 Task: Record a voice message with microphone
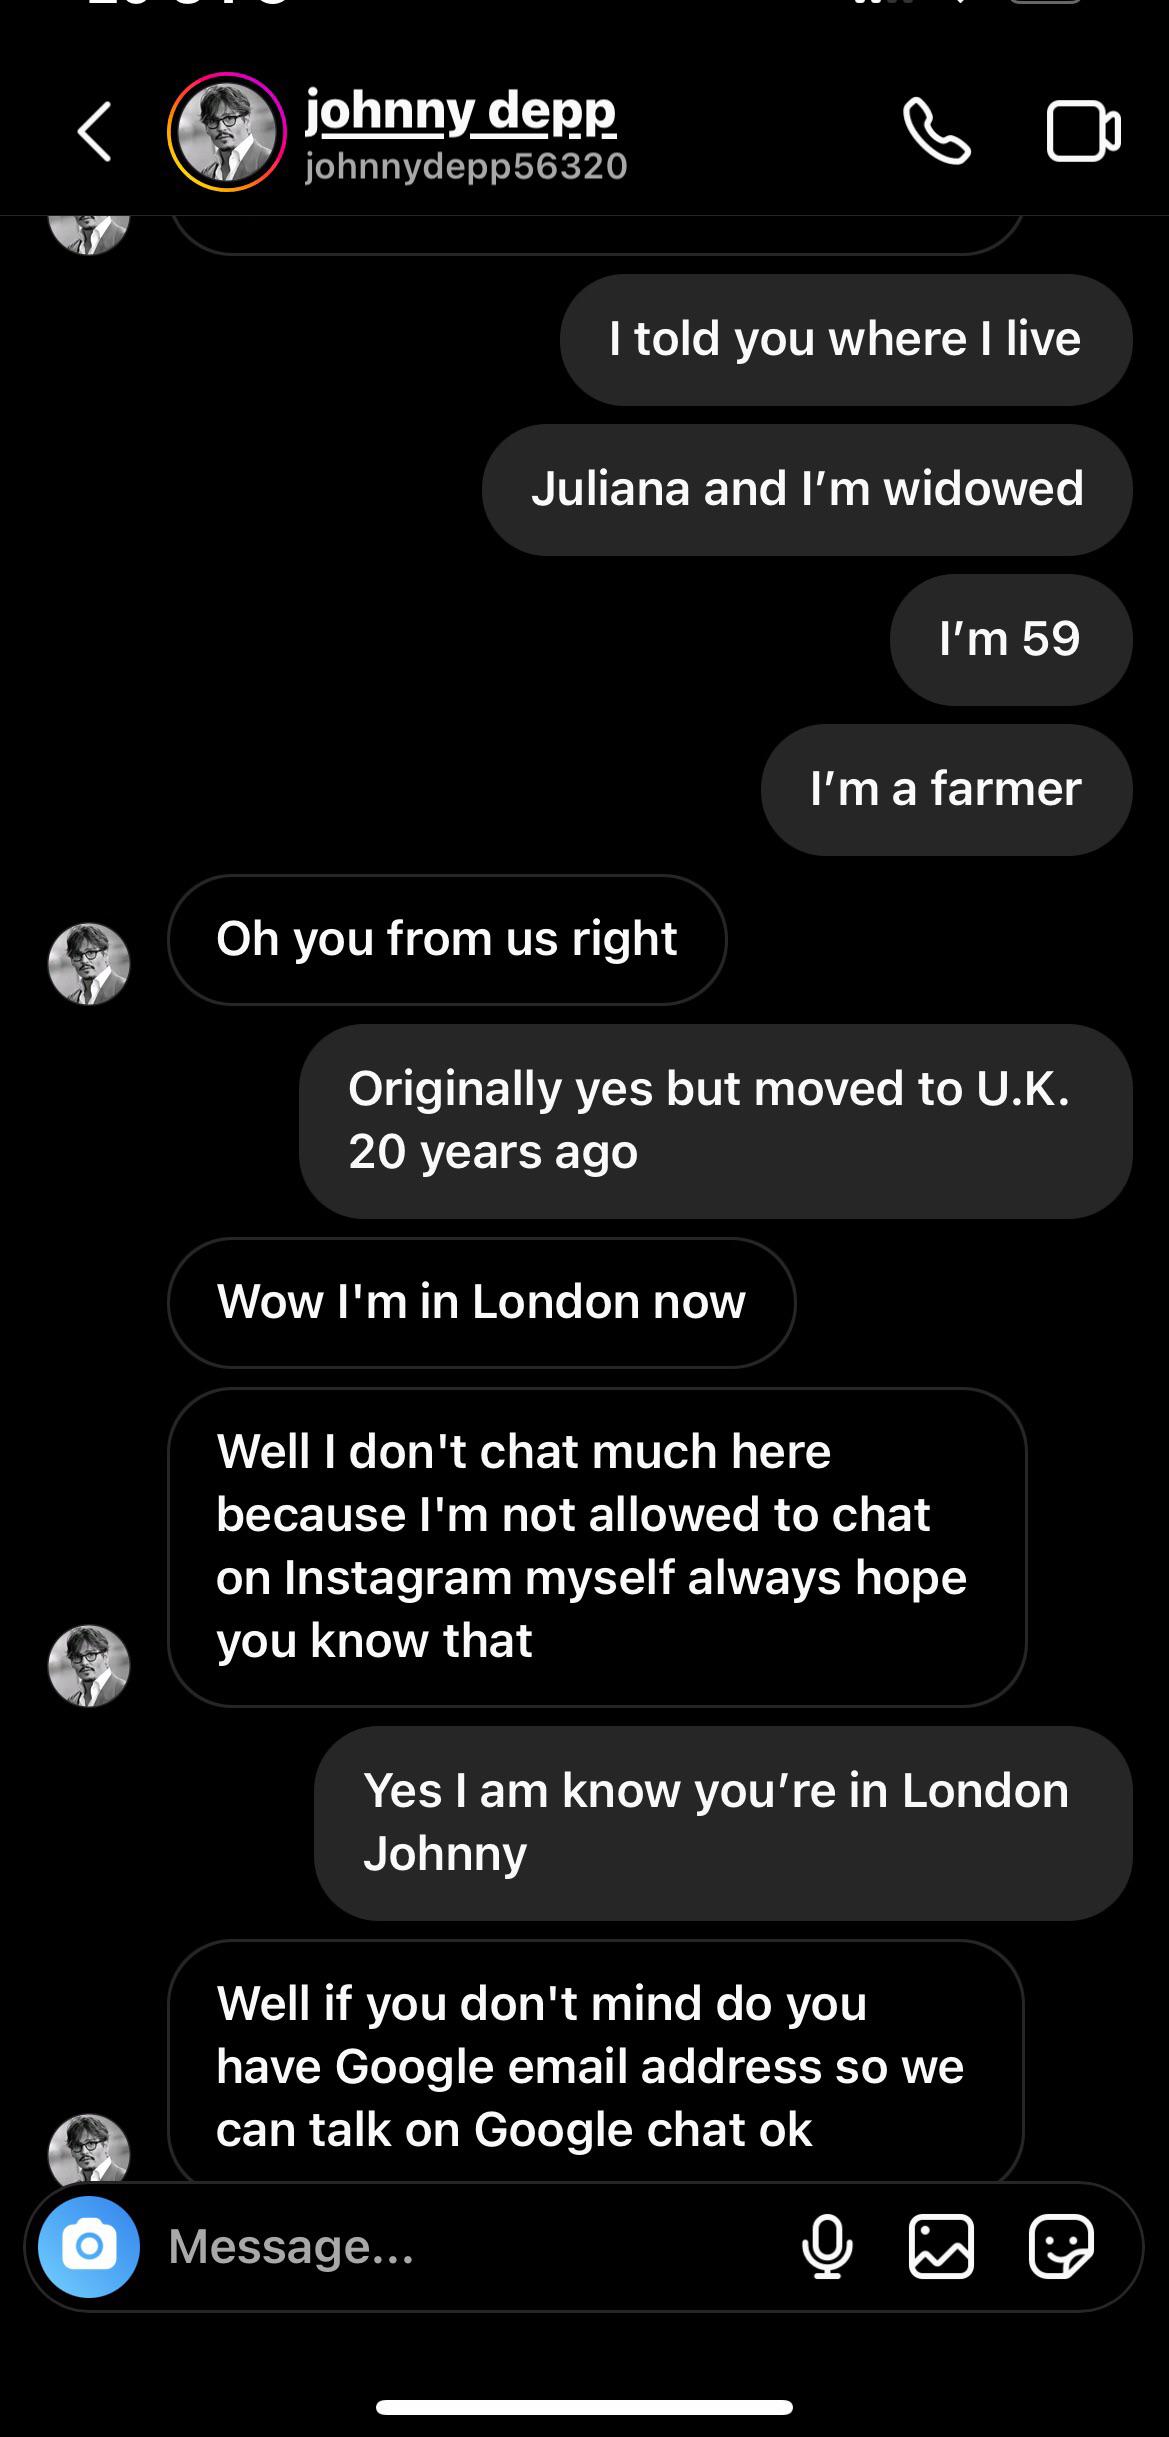click(827, 2246)
